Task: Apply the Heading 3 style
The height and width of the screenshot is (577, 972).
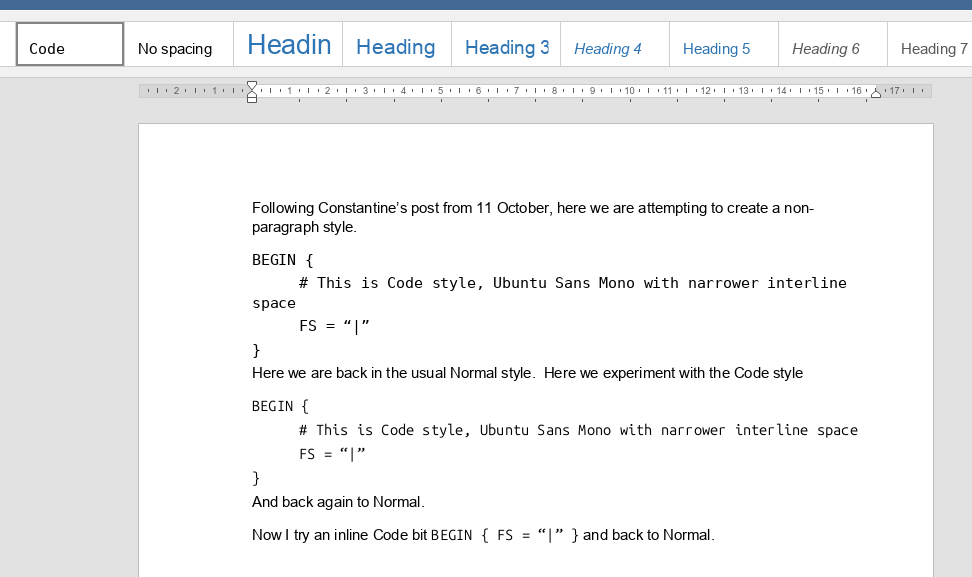Action: click(506, 46)
